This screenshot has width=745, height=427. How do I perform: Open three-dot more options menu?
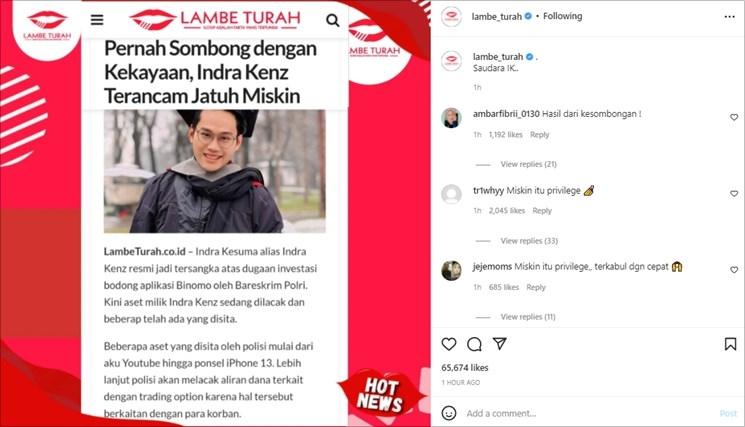coord(729,17)
